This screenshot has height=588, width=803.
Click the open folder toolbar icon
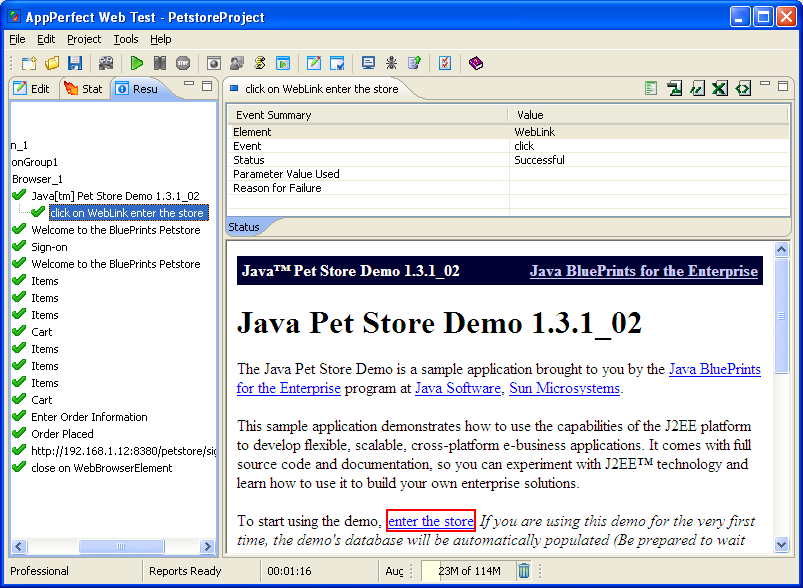click(x=52, y=63)
